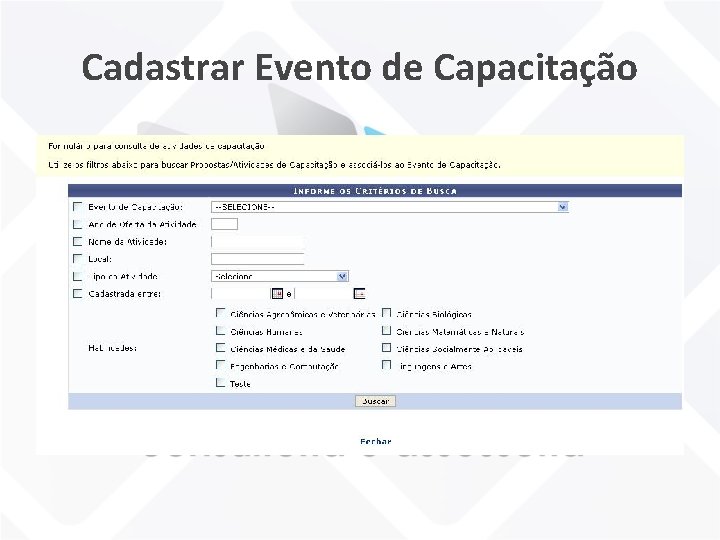Screen dimensions: 720x540
Task: Enable Engenharias e Computação checkbox
Action: click(x=220, y=365)
